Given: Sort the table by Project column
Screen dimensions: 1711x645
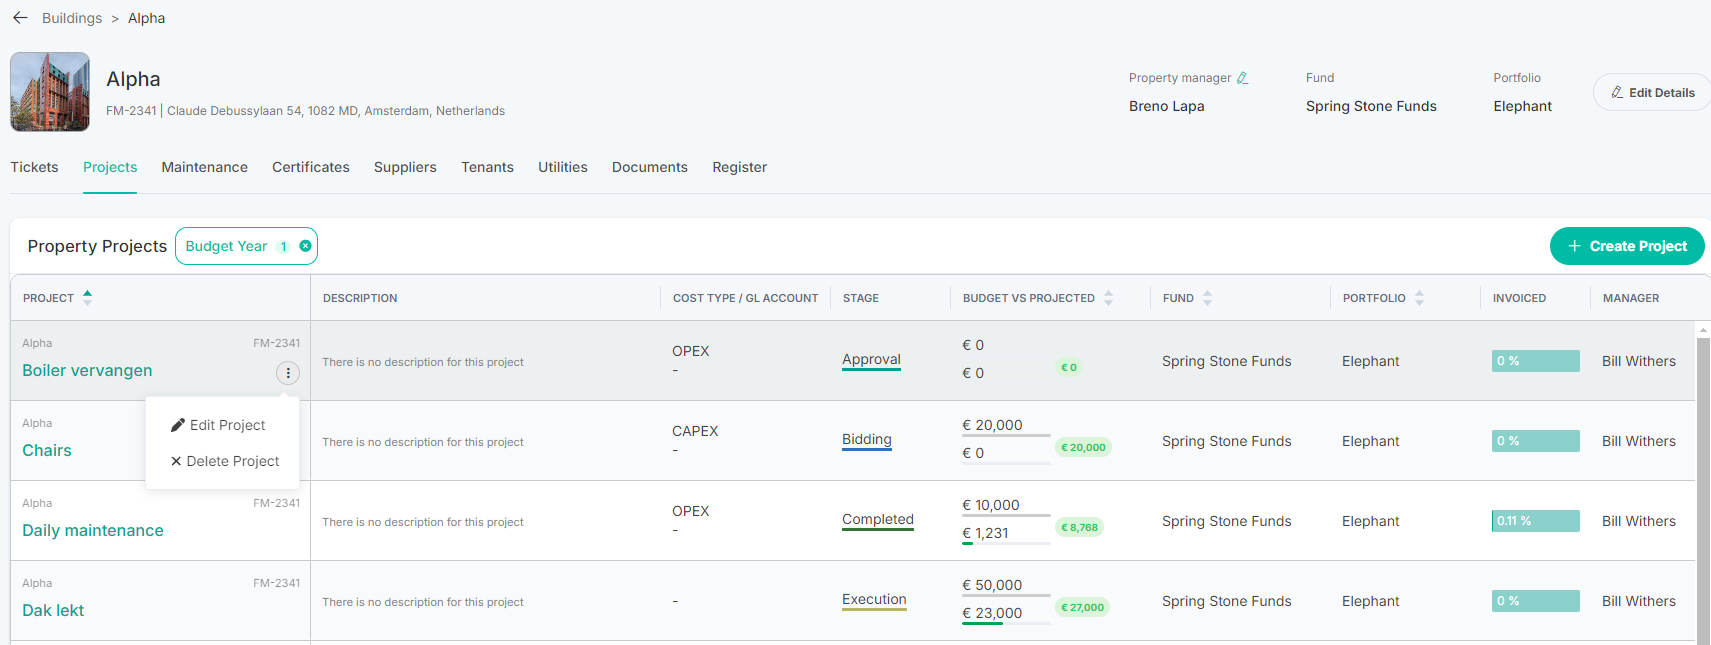Looking at the screenshot, I should click(x=88, y=297).
